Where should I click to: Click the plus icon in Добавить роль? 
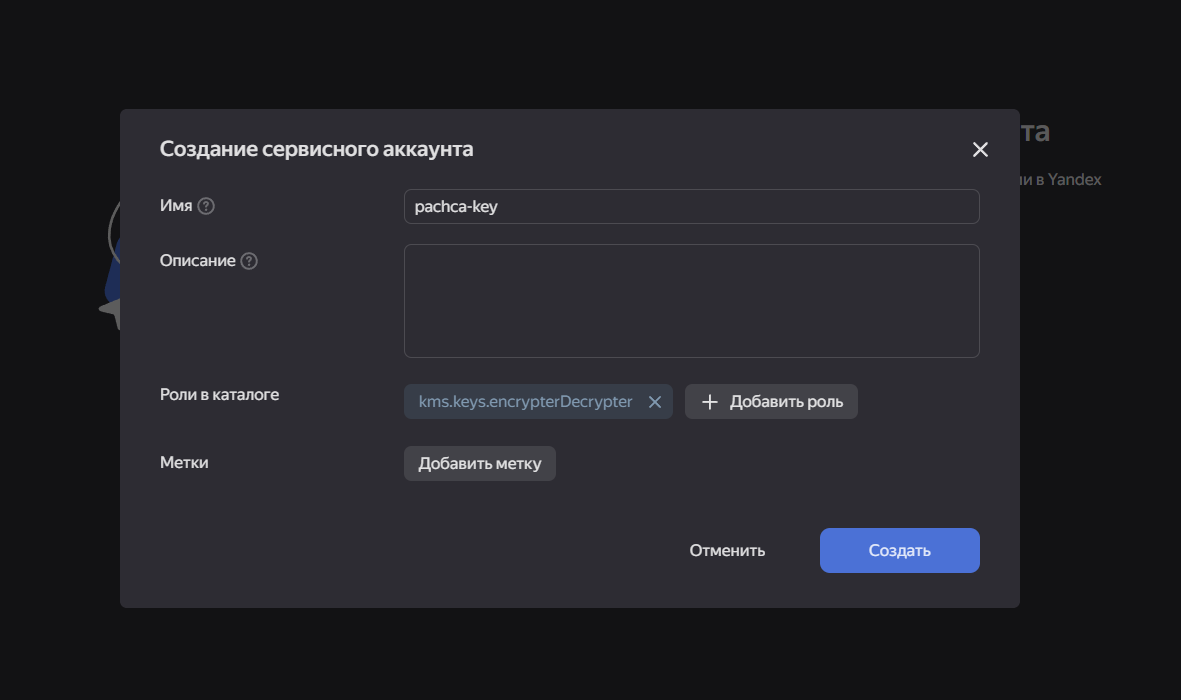pos(710,402)
